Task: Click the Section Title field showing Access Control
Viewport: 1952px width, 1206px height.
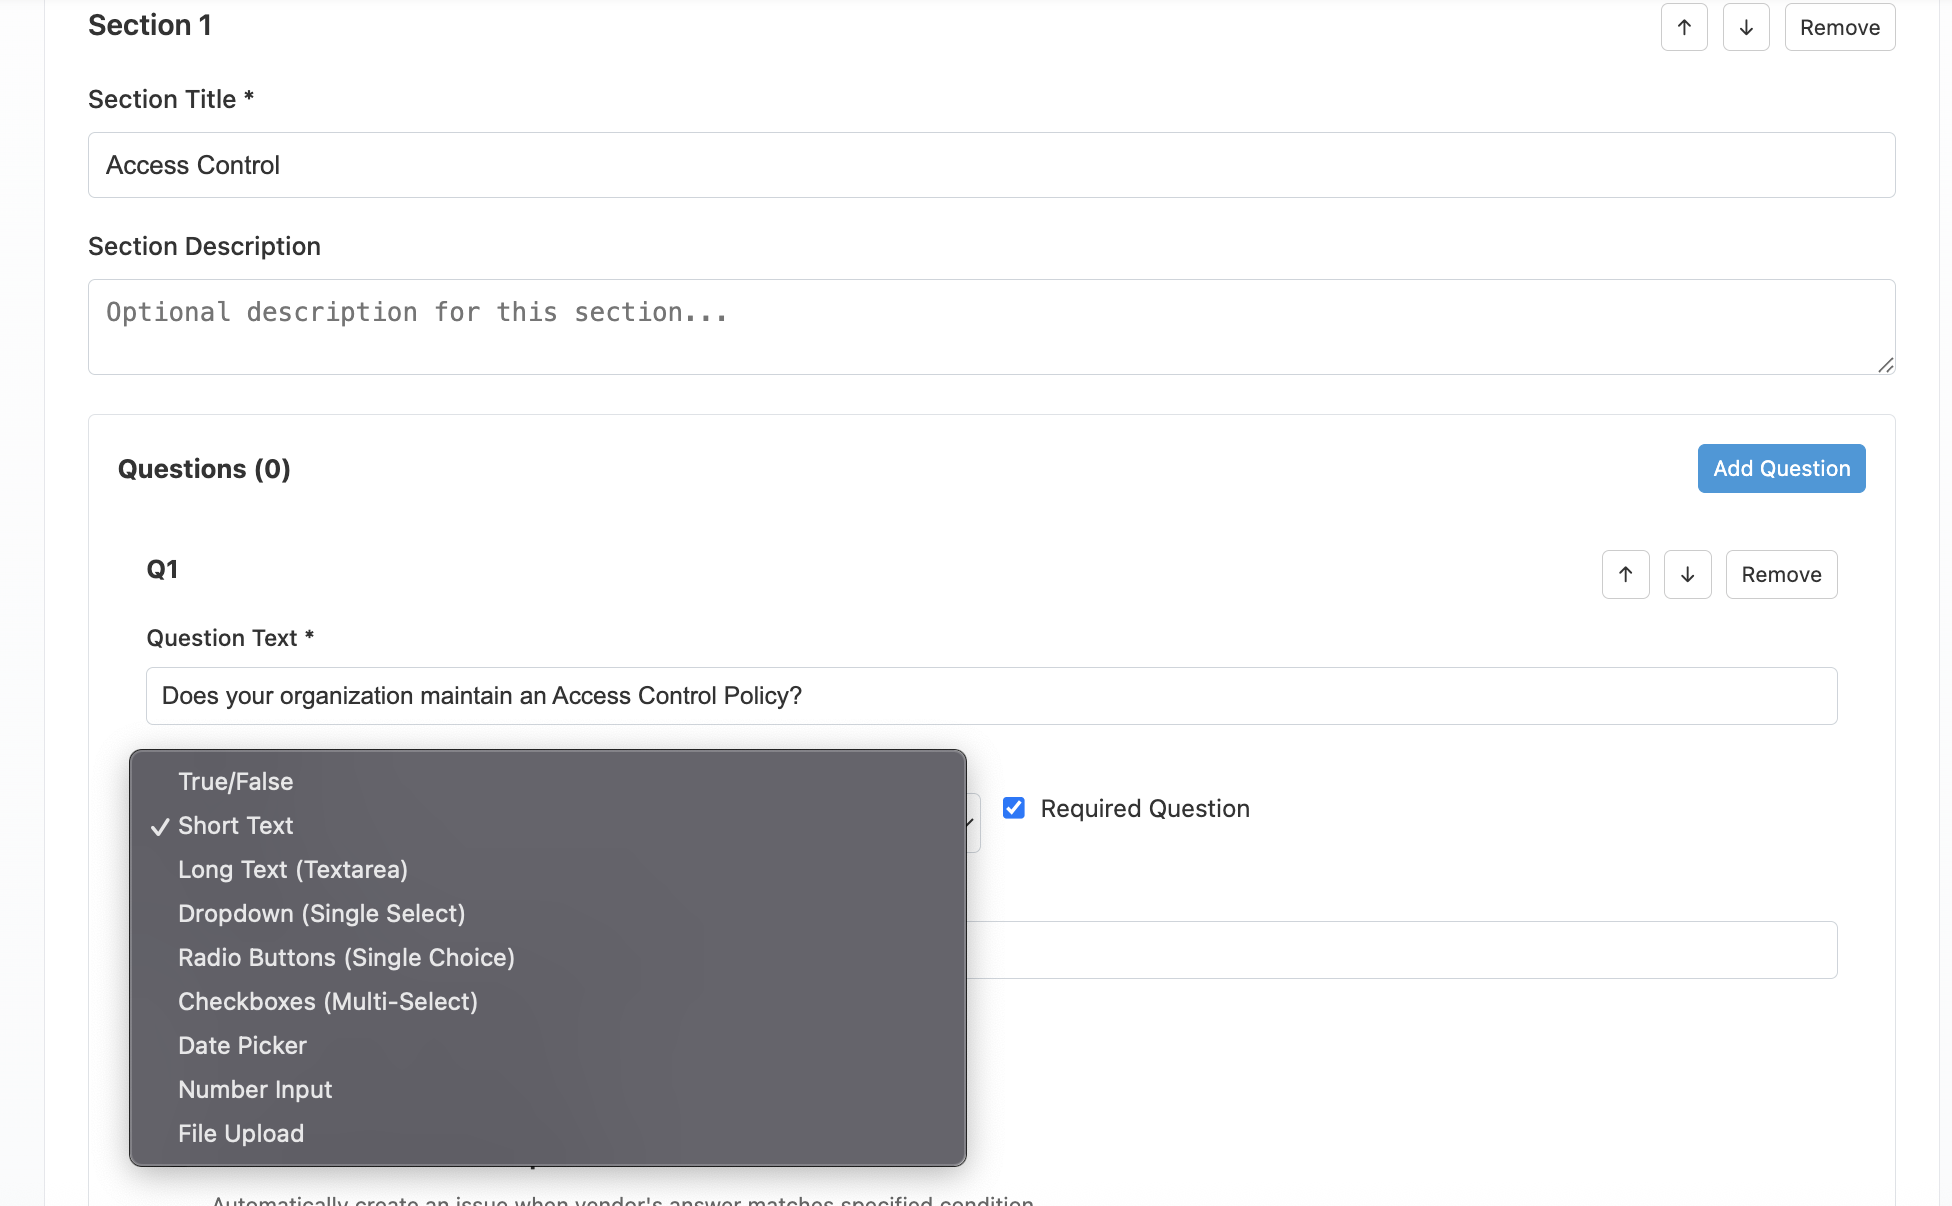Action: pos(990,164)
